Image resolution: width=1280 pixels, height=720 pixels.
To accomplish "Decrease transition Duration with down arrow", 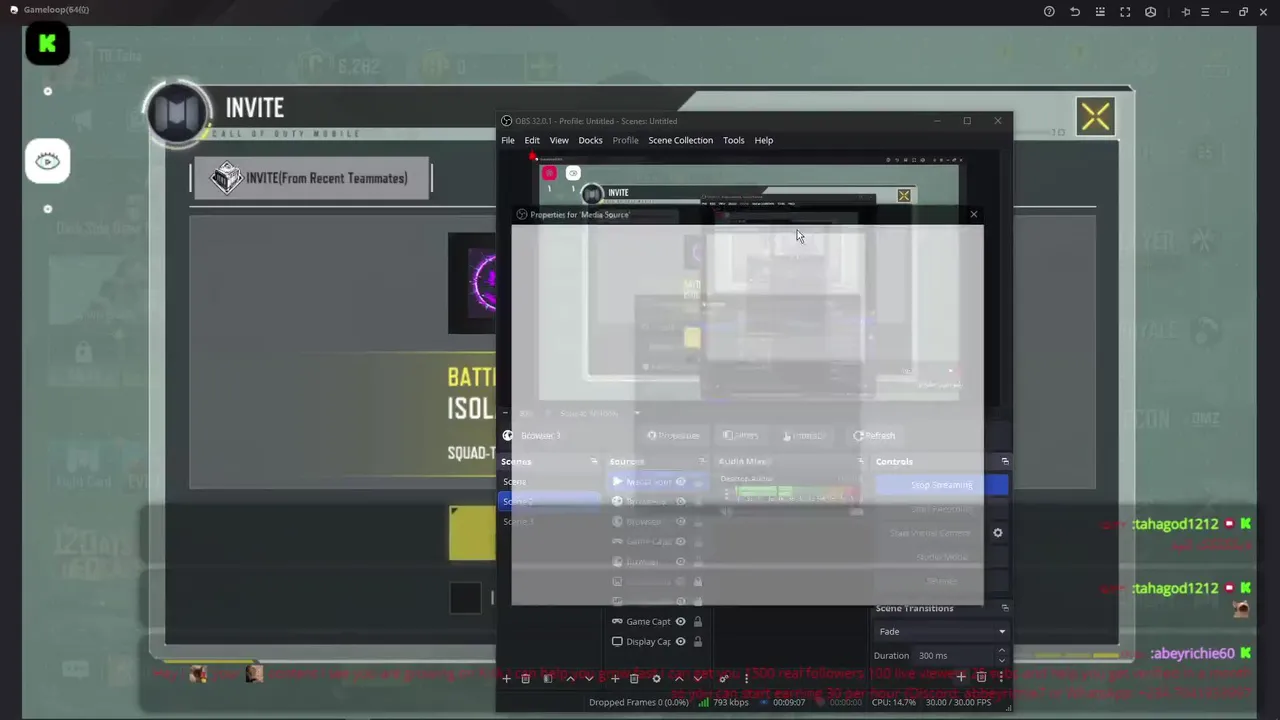I will click(1001, 660).
